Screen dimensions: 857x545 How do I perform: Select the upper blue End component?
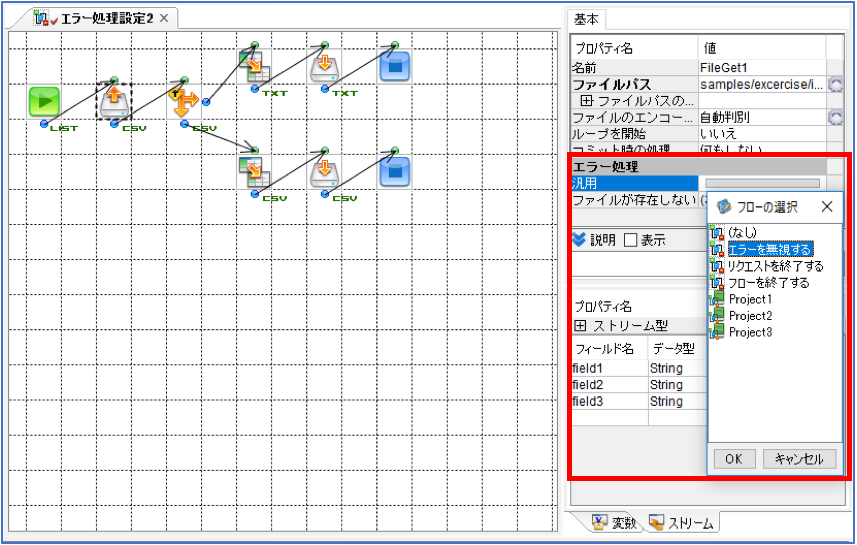[x=394, y=67]
